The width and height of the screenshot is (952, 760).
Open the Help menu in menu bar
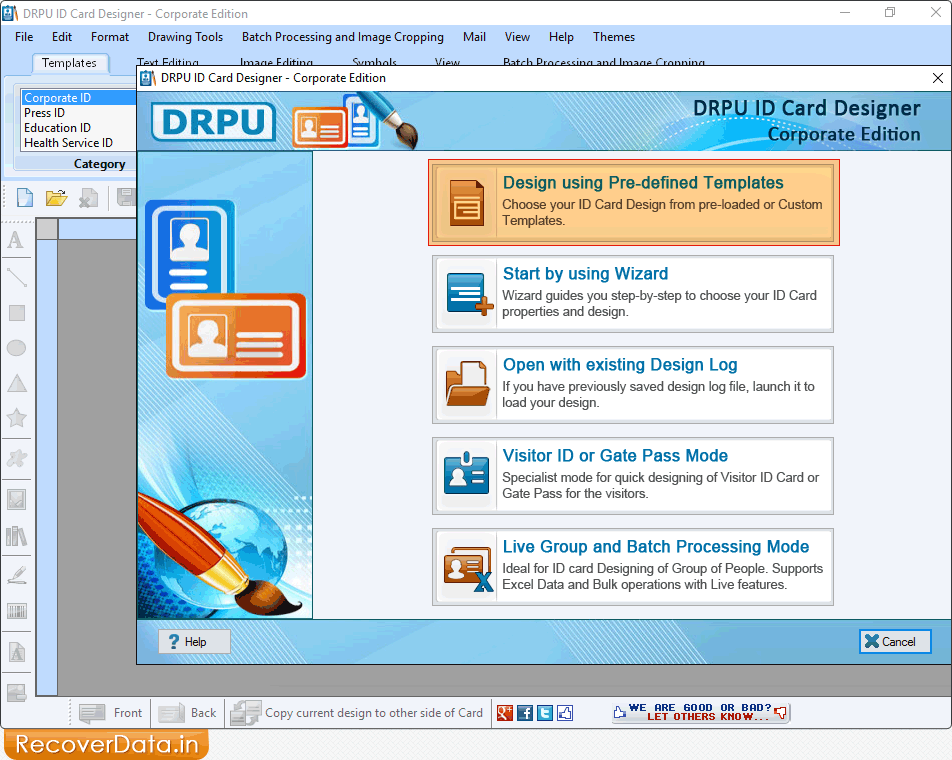pos(561,37)
